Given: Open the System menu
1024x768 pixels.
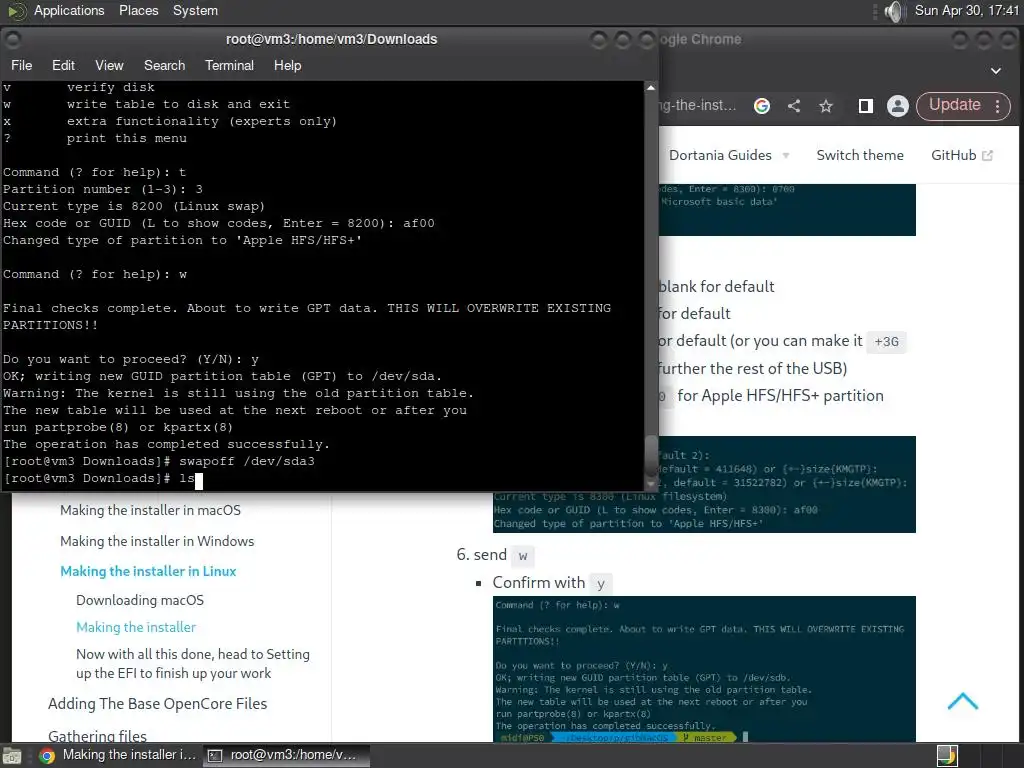Looking at the screenshot, I should point(195,10).
